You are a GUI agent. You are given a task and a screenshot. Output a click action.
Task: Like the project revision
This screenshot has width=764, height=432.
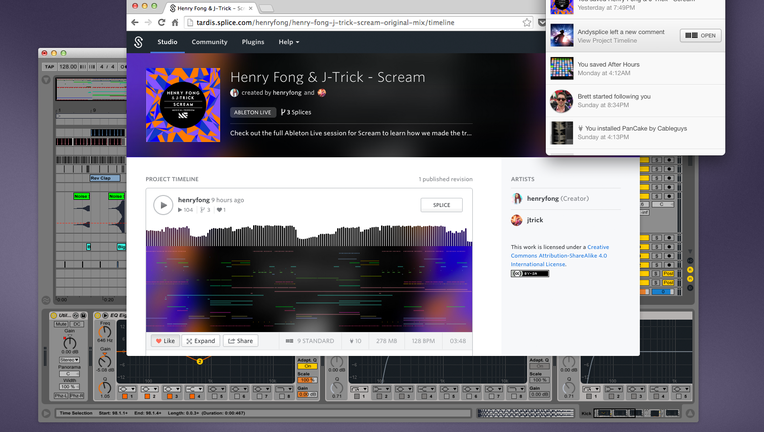[x=165, y=341]
